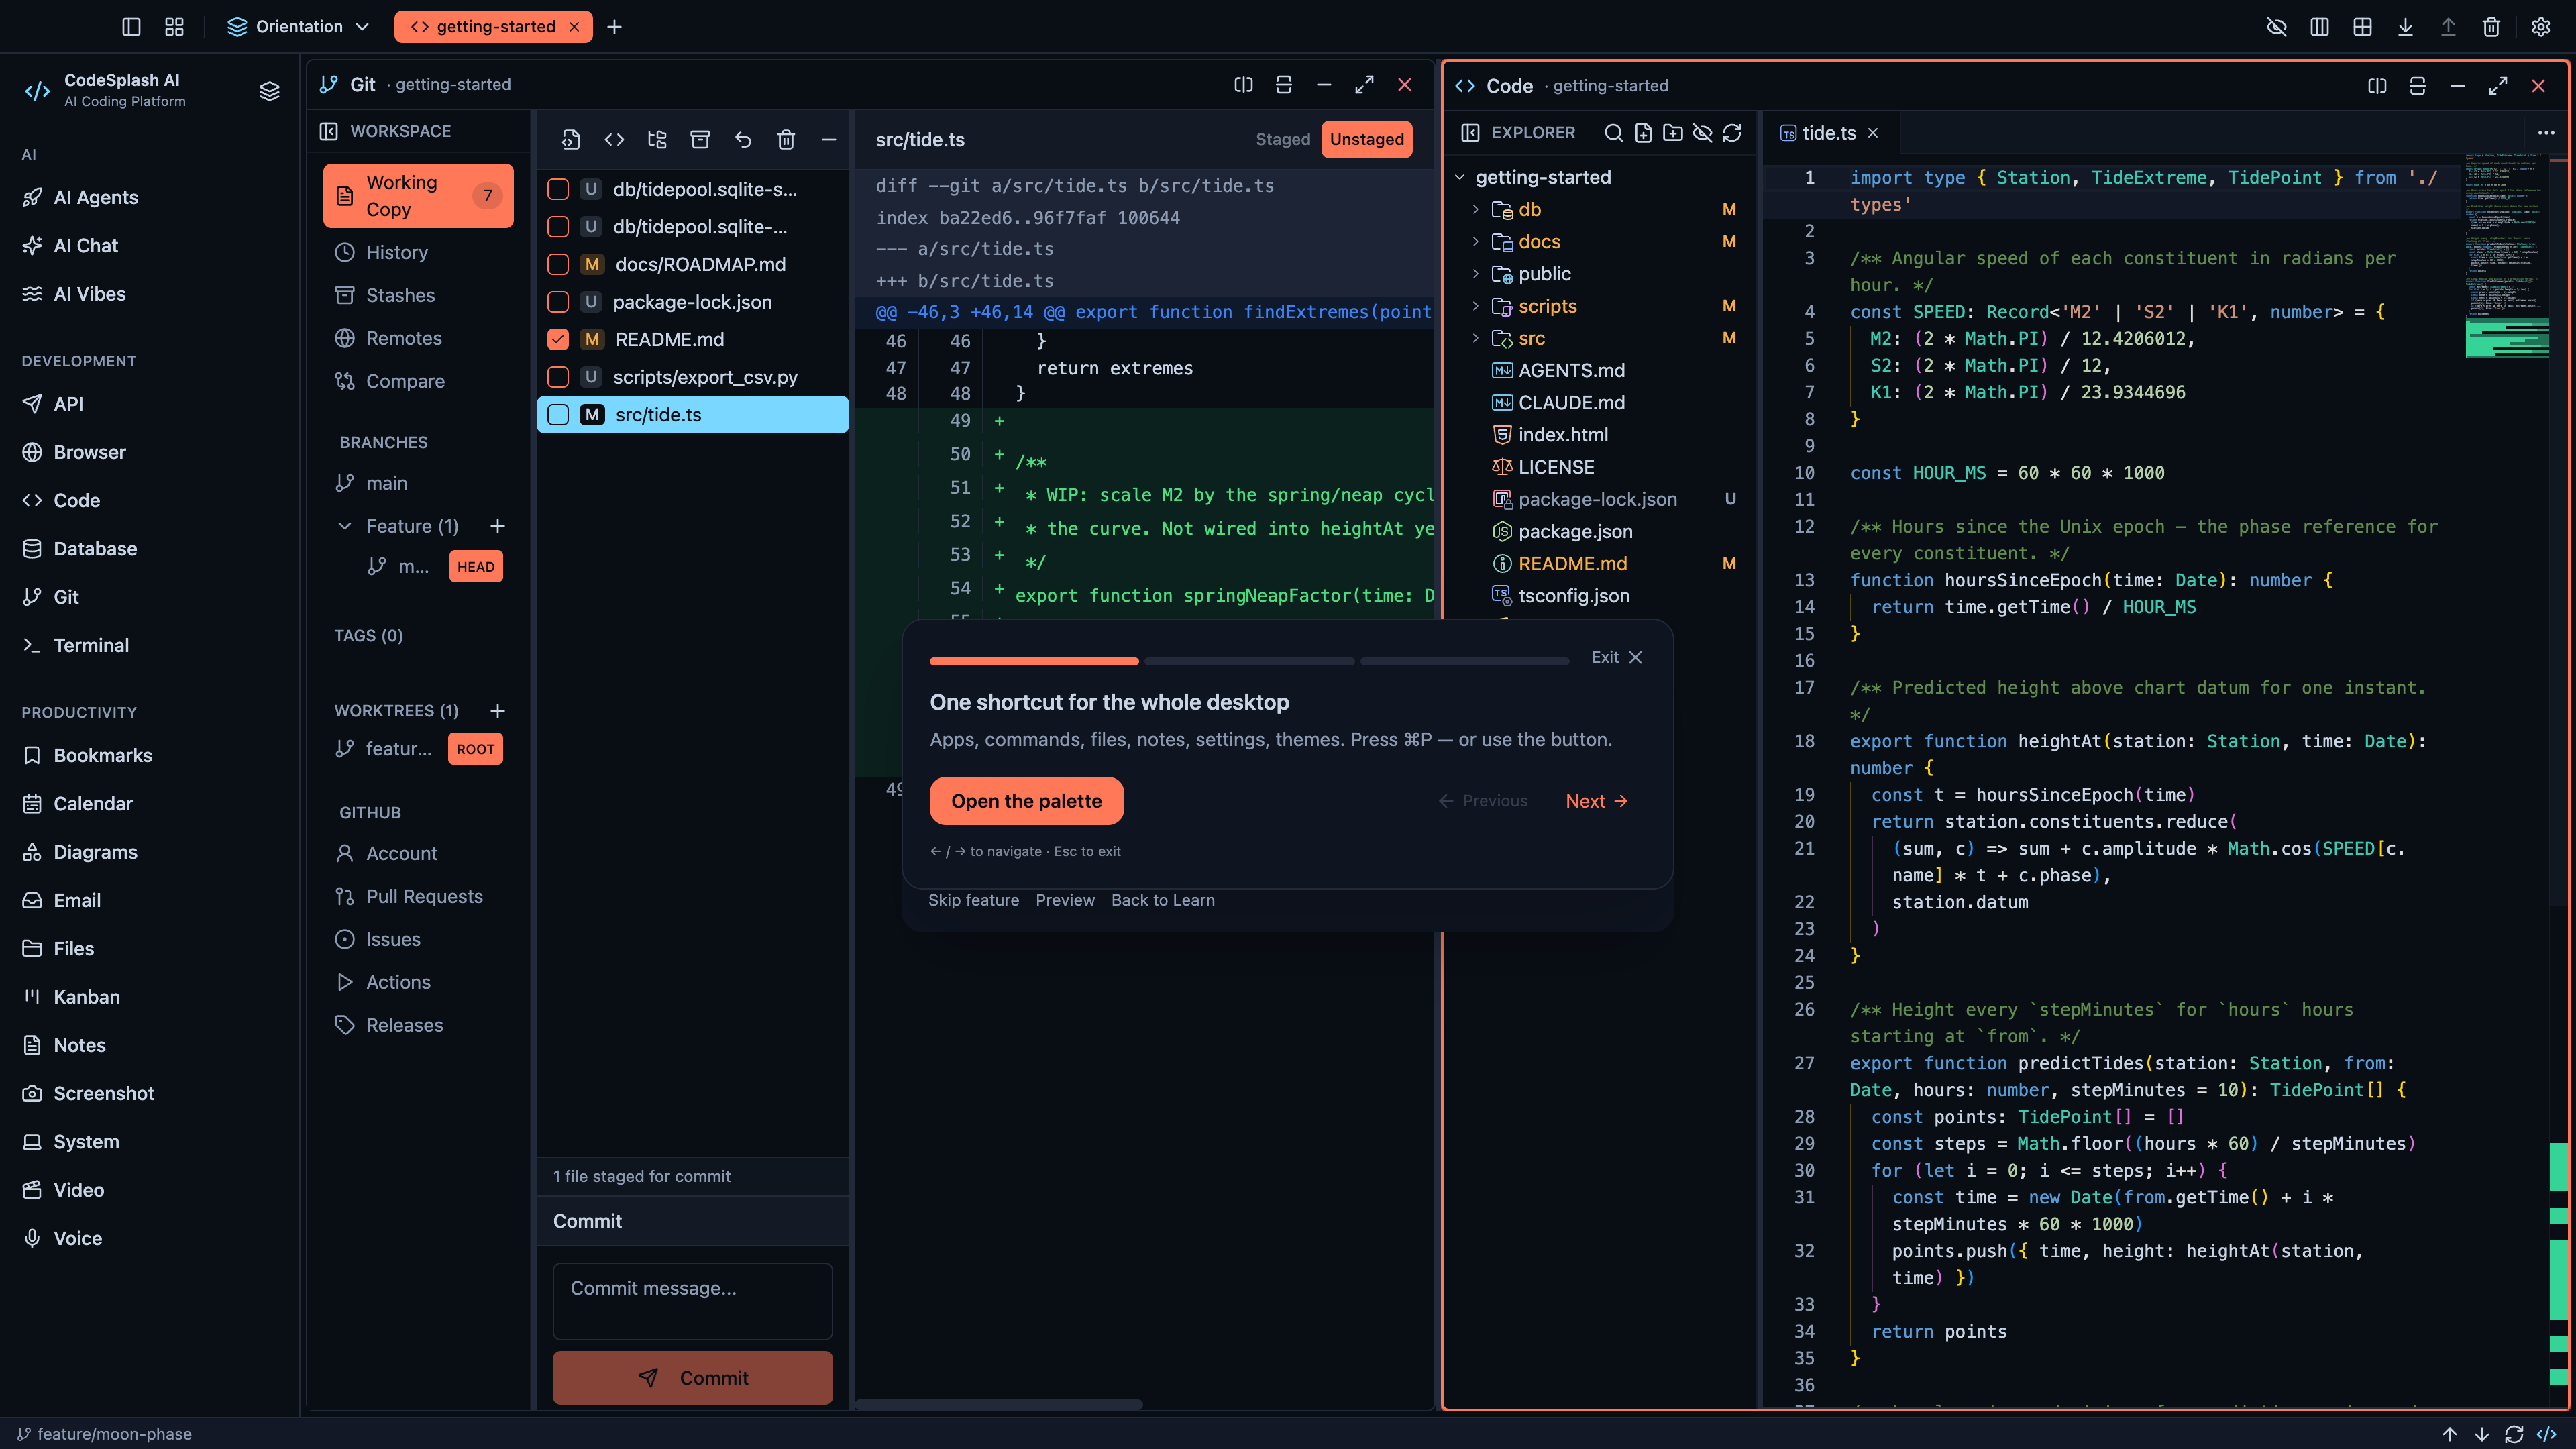
Task: Open Pull Requests under GitHub
Action: tap(424, 896)
